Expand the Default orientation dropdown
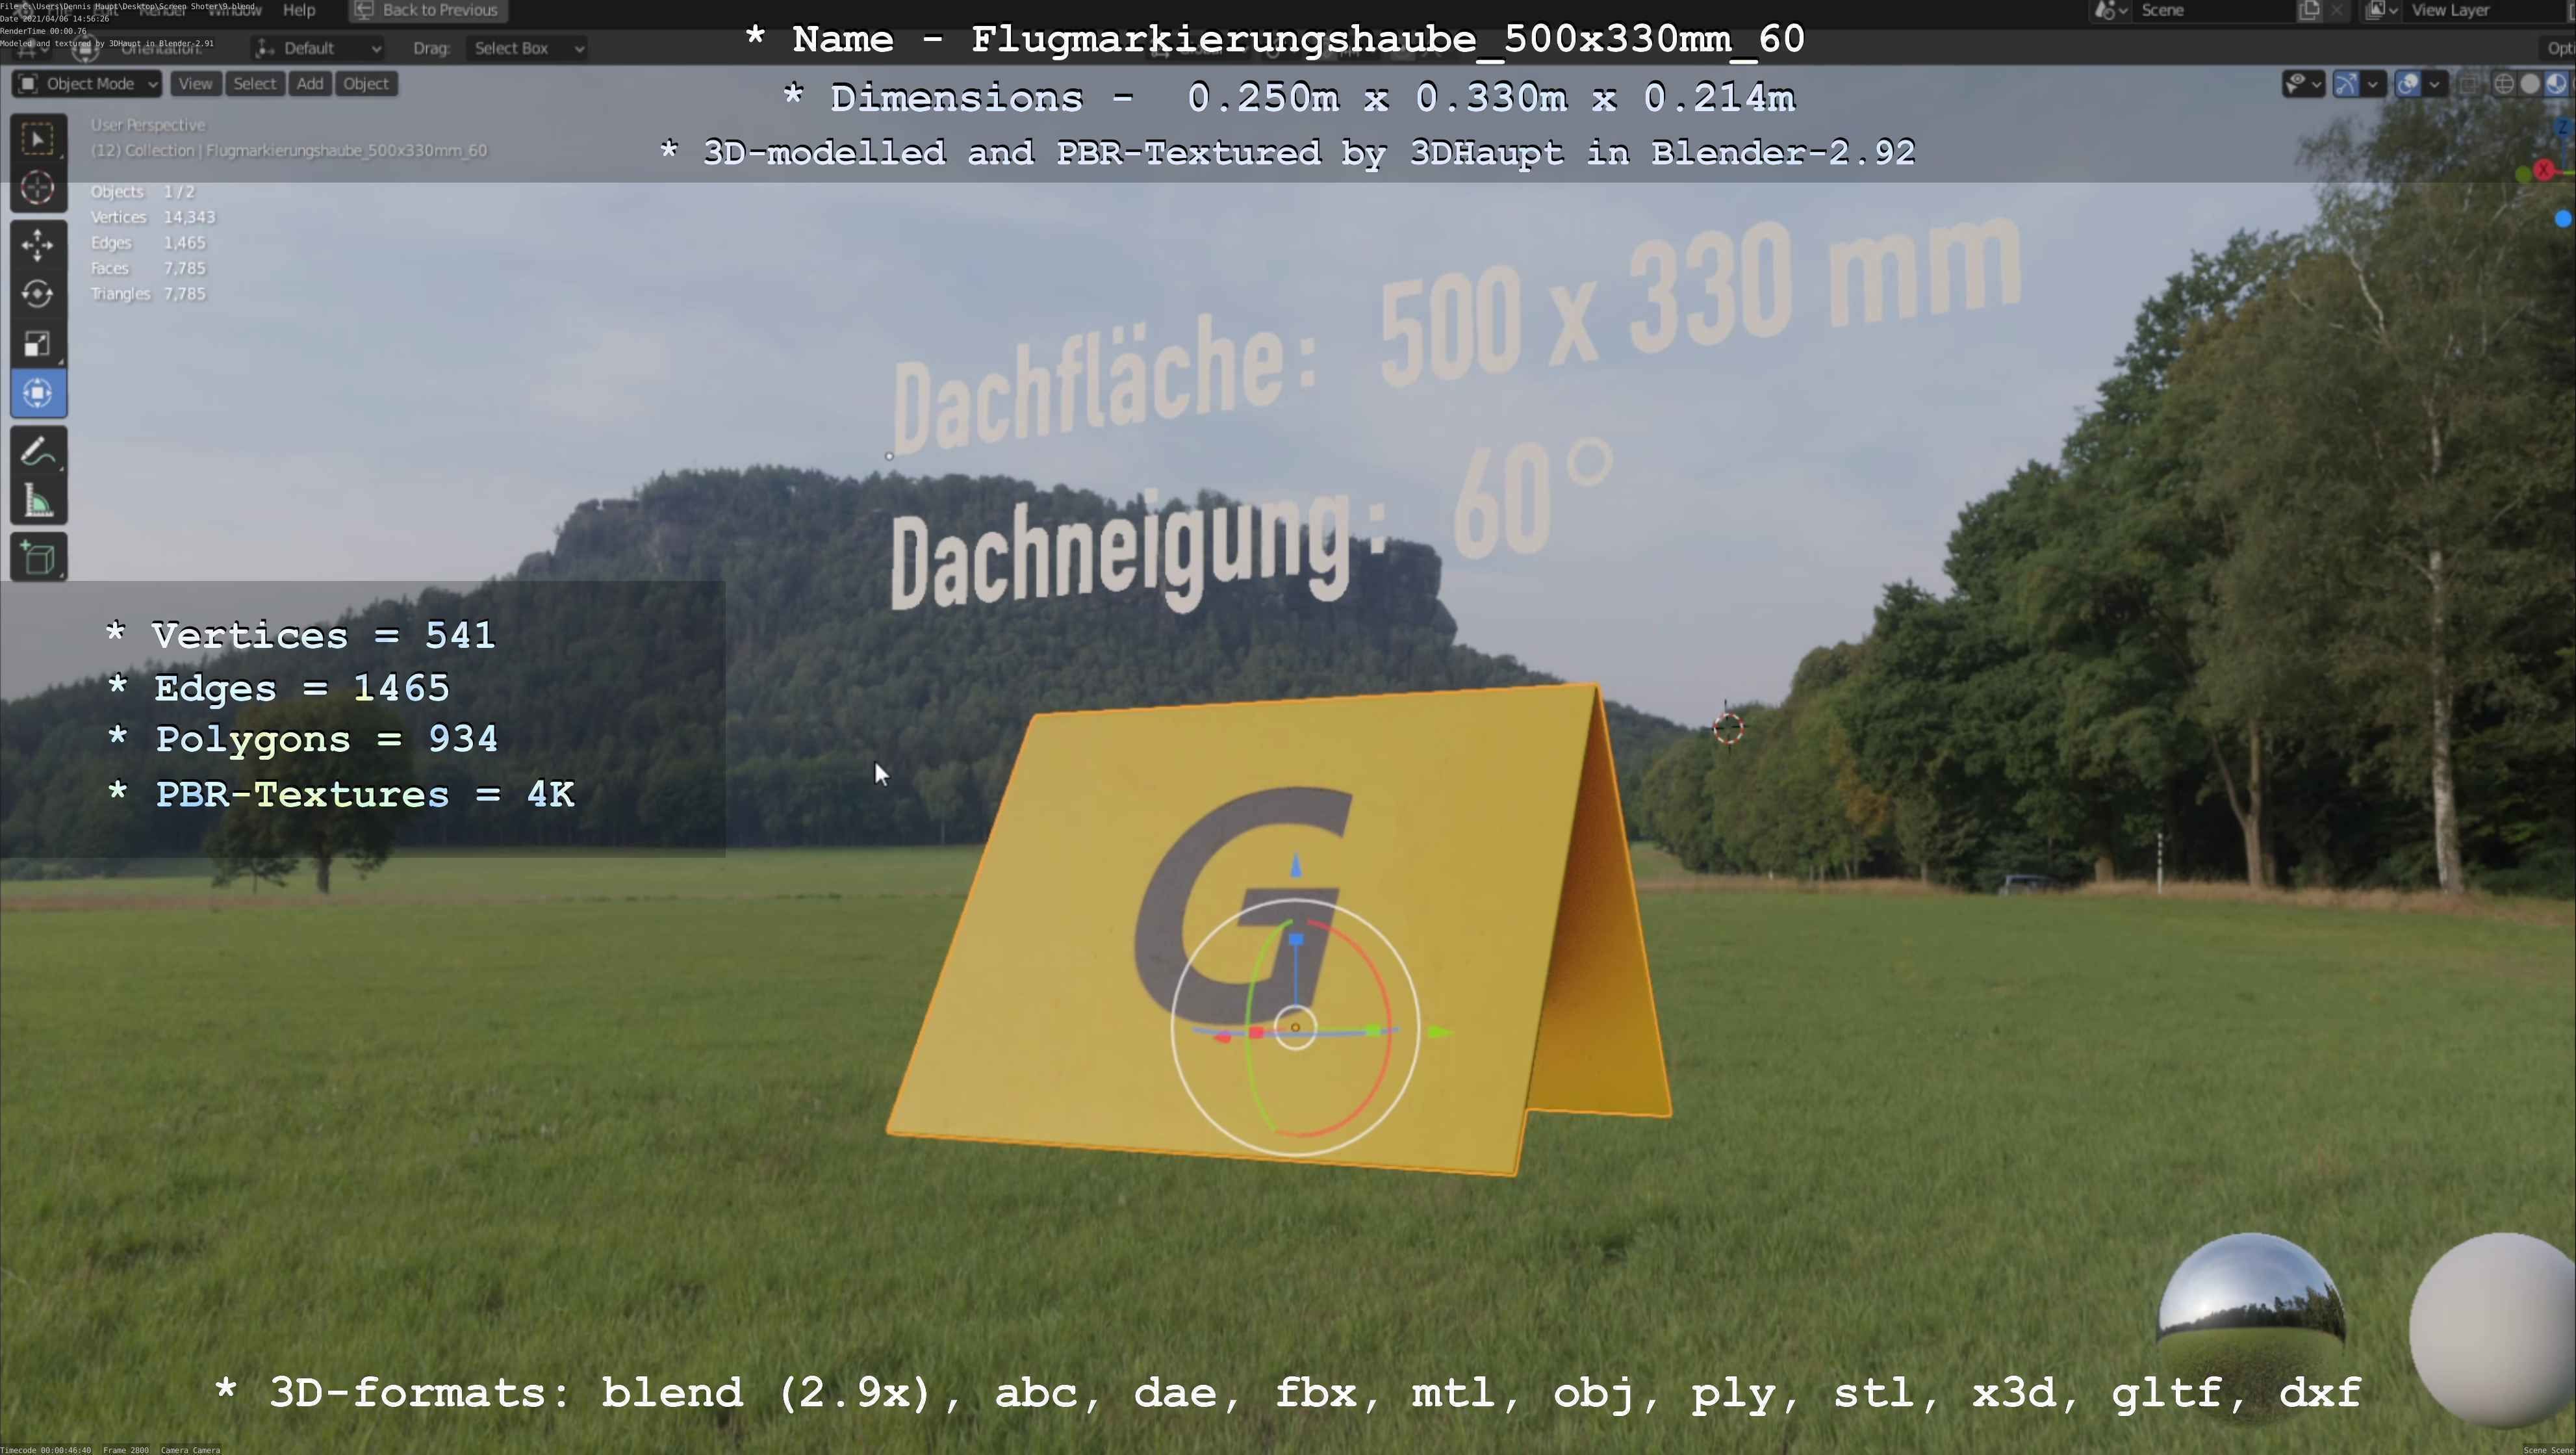The height and width of the screenshot is (1455, 2576). pyautogui.click(x=318, y=48)
